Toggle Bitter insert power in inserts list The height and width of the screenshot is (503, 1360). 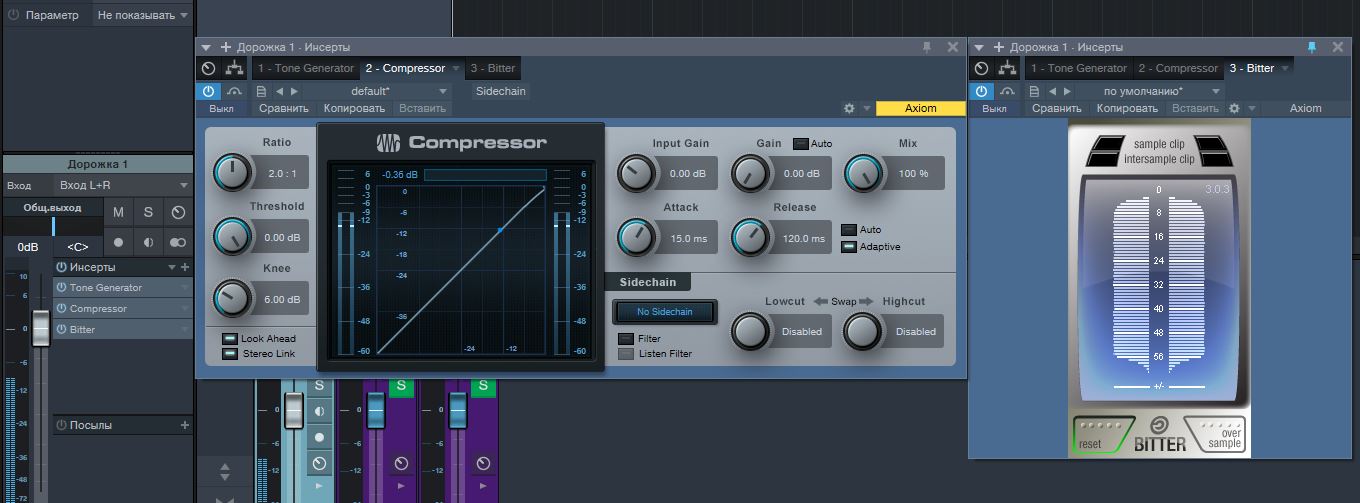pyautogui.click(x=62, y=329)
